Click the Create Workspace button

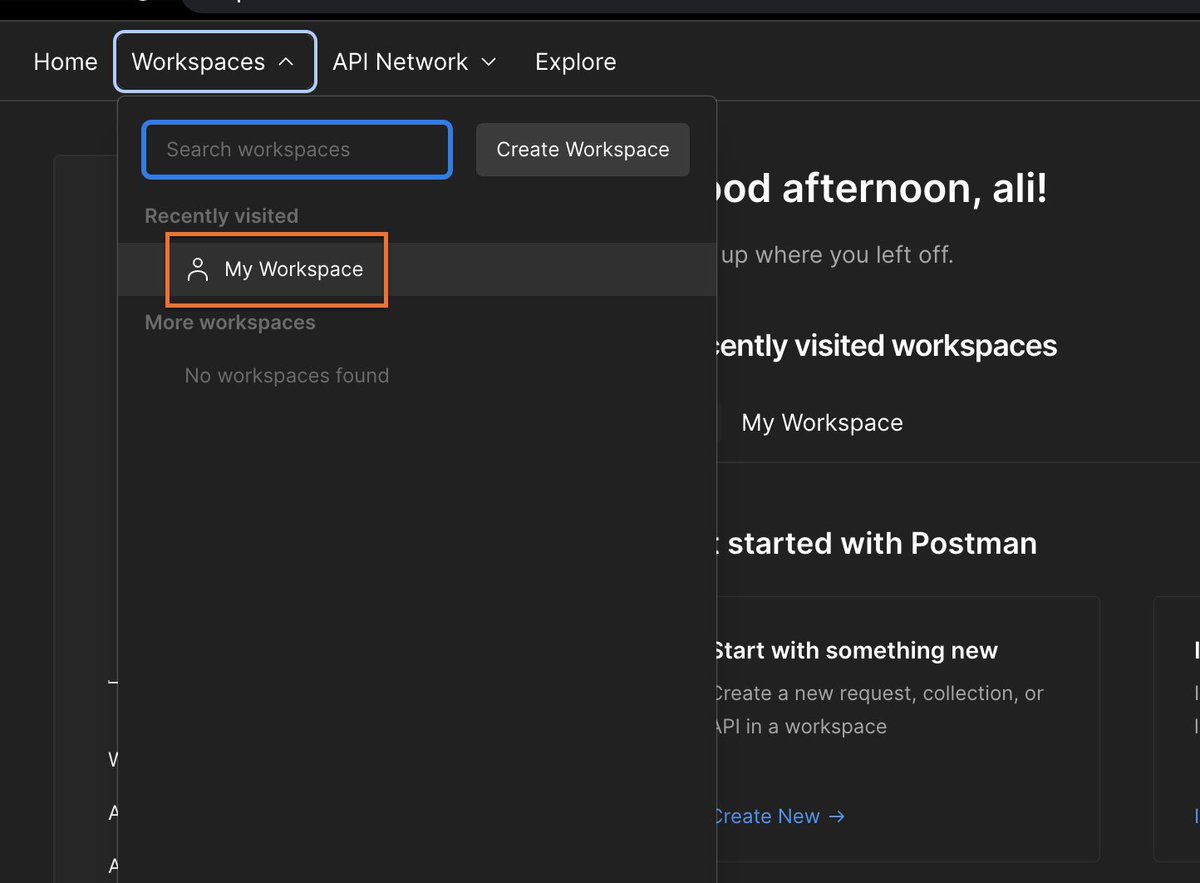pyautogui.click(x=583, y=150)
